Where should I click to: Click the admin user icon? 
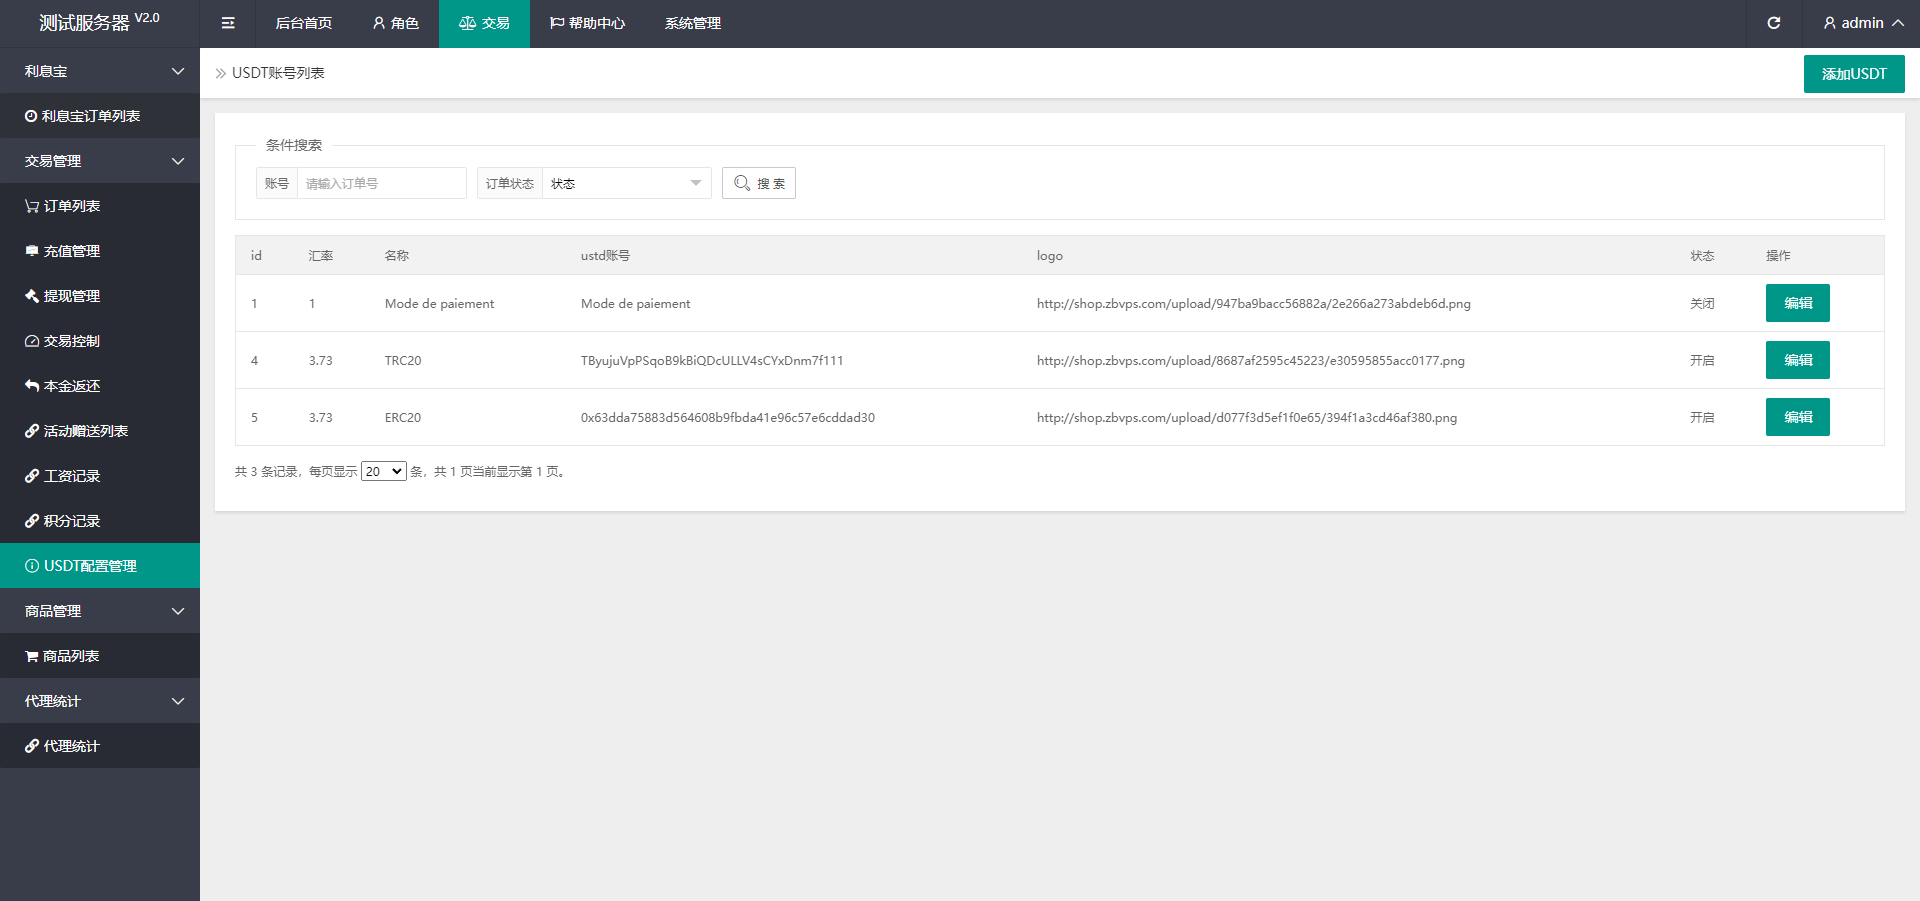click(1830, 23)
